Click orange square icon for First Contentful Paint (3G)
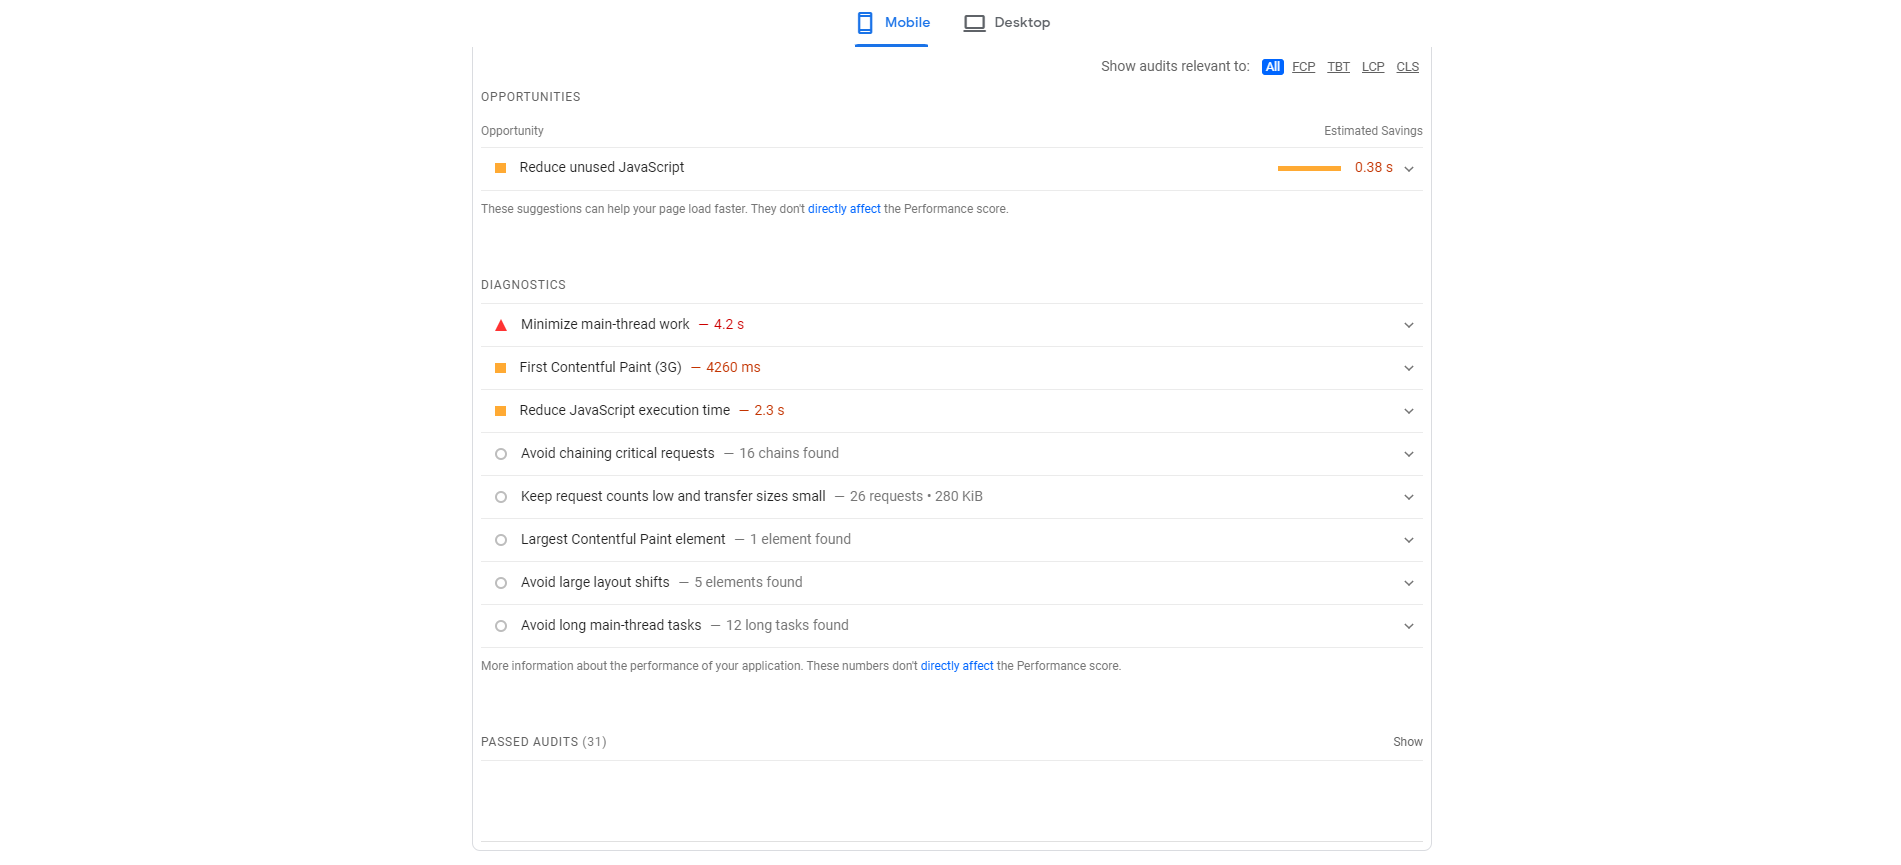The width and height of the screenshot is (1901, 865). tap(500, 368)
